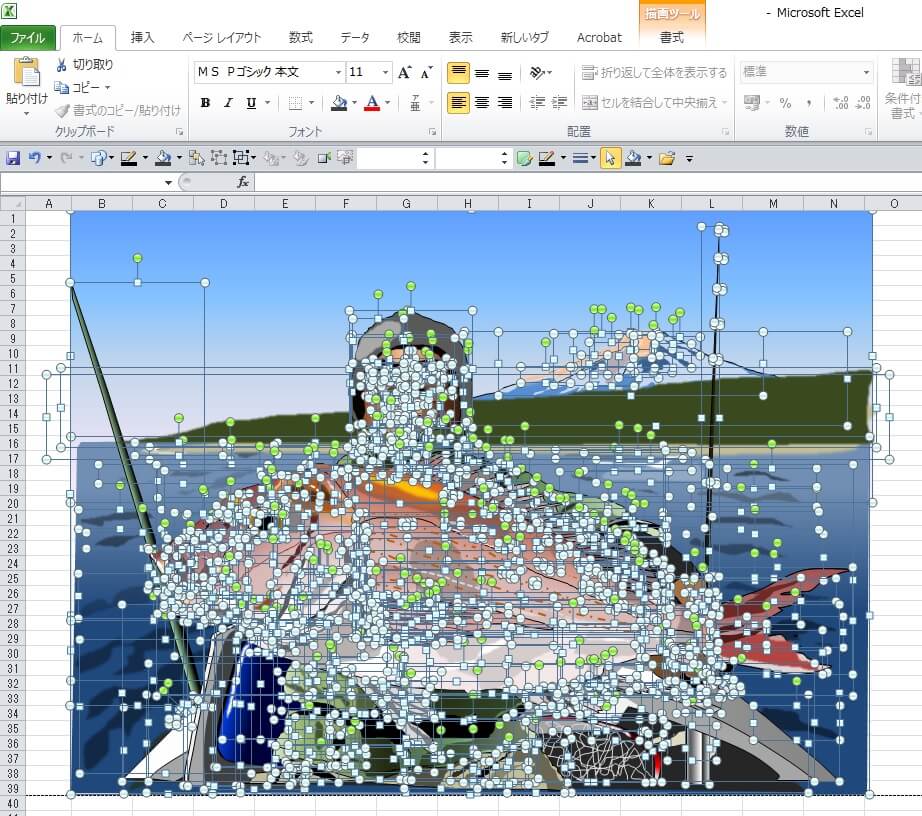
Task: Click the Save icon in quick access toolbar
Action: click(x=12, y=158)
